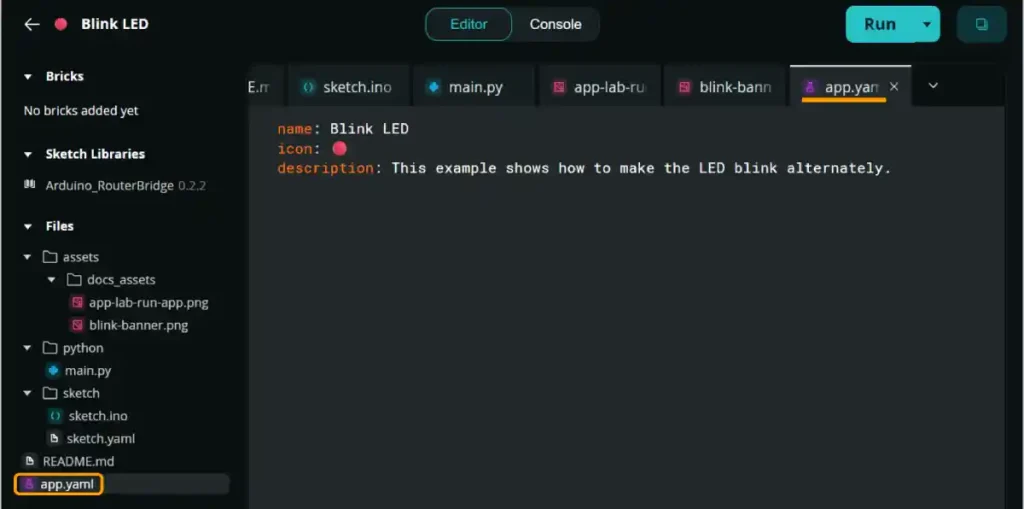
Task: Collapse the Sketch Libraries section
Action: click(x=27, y=154)
